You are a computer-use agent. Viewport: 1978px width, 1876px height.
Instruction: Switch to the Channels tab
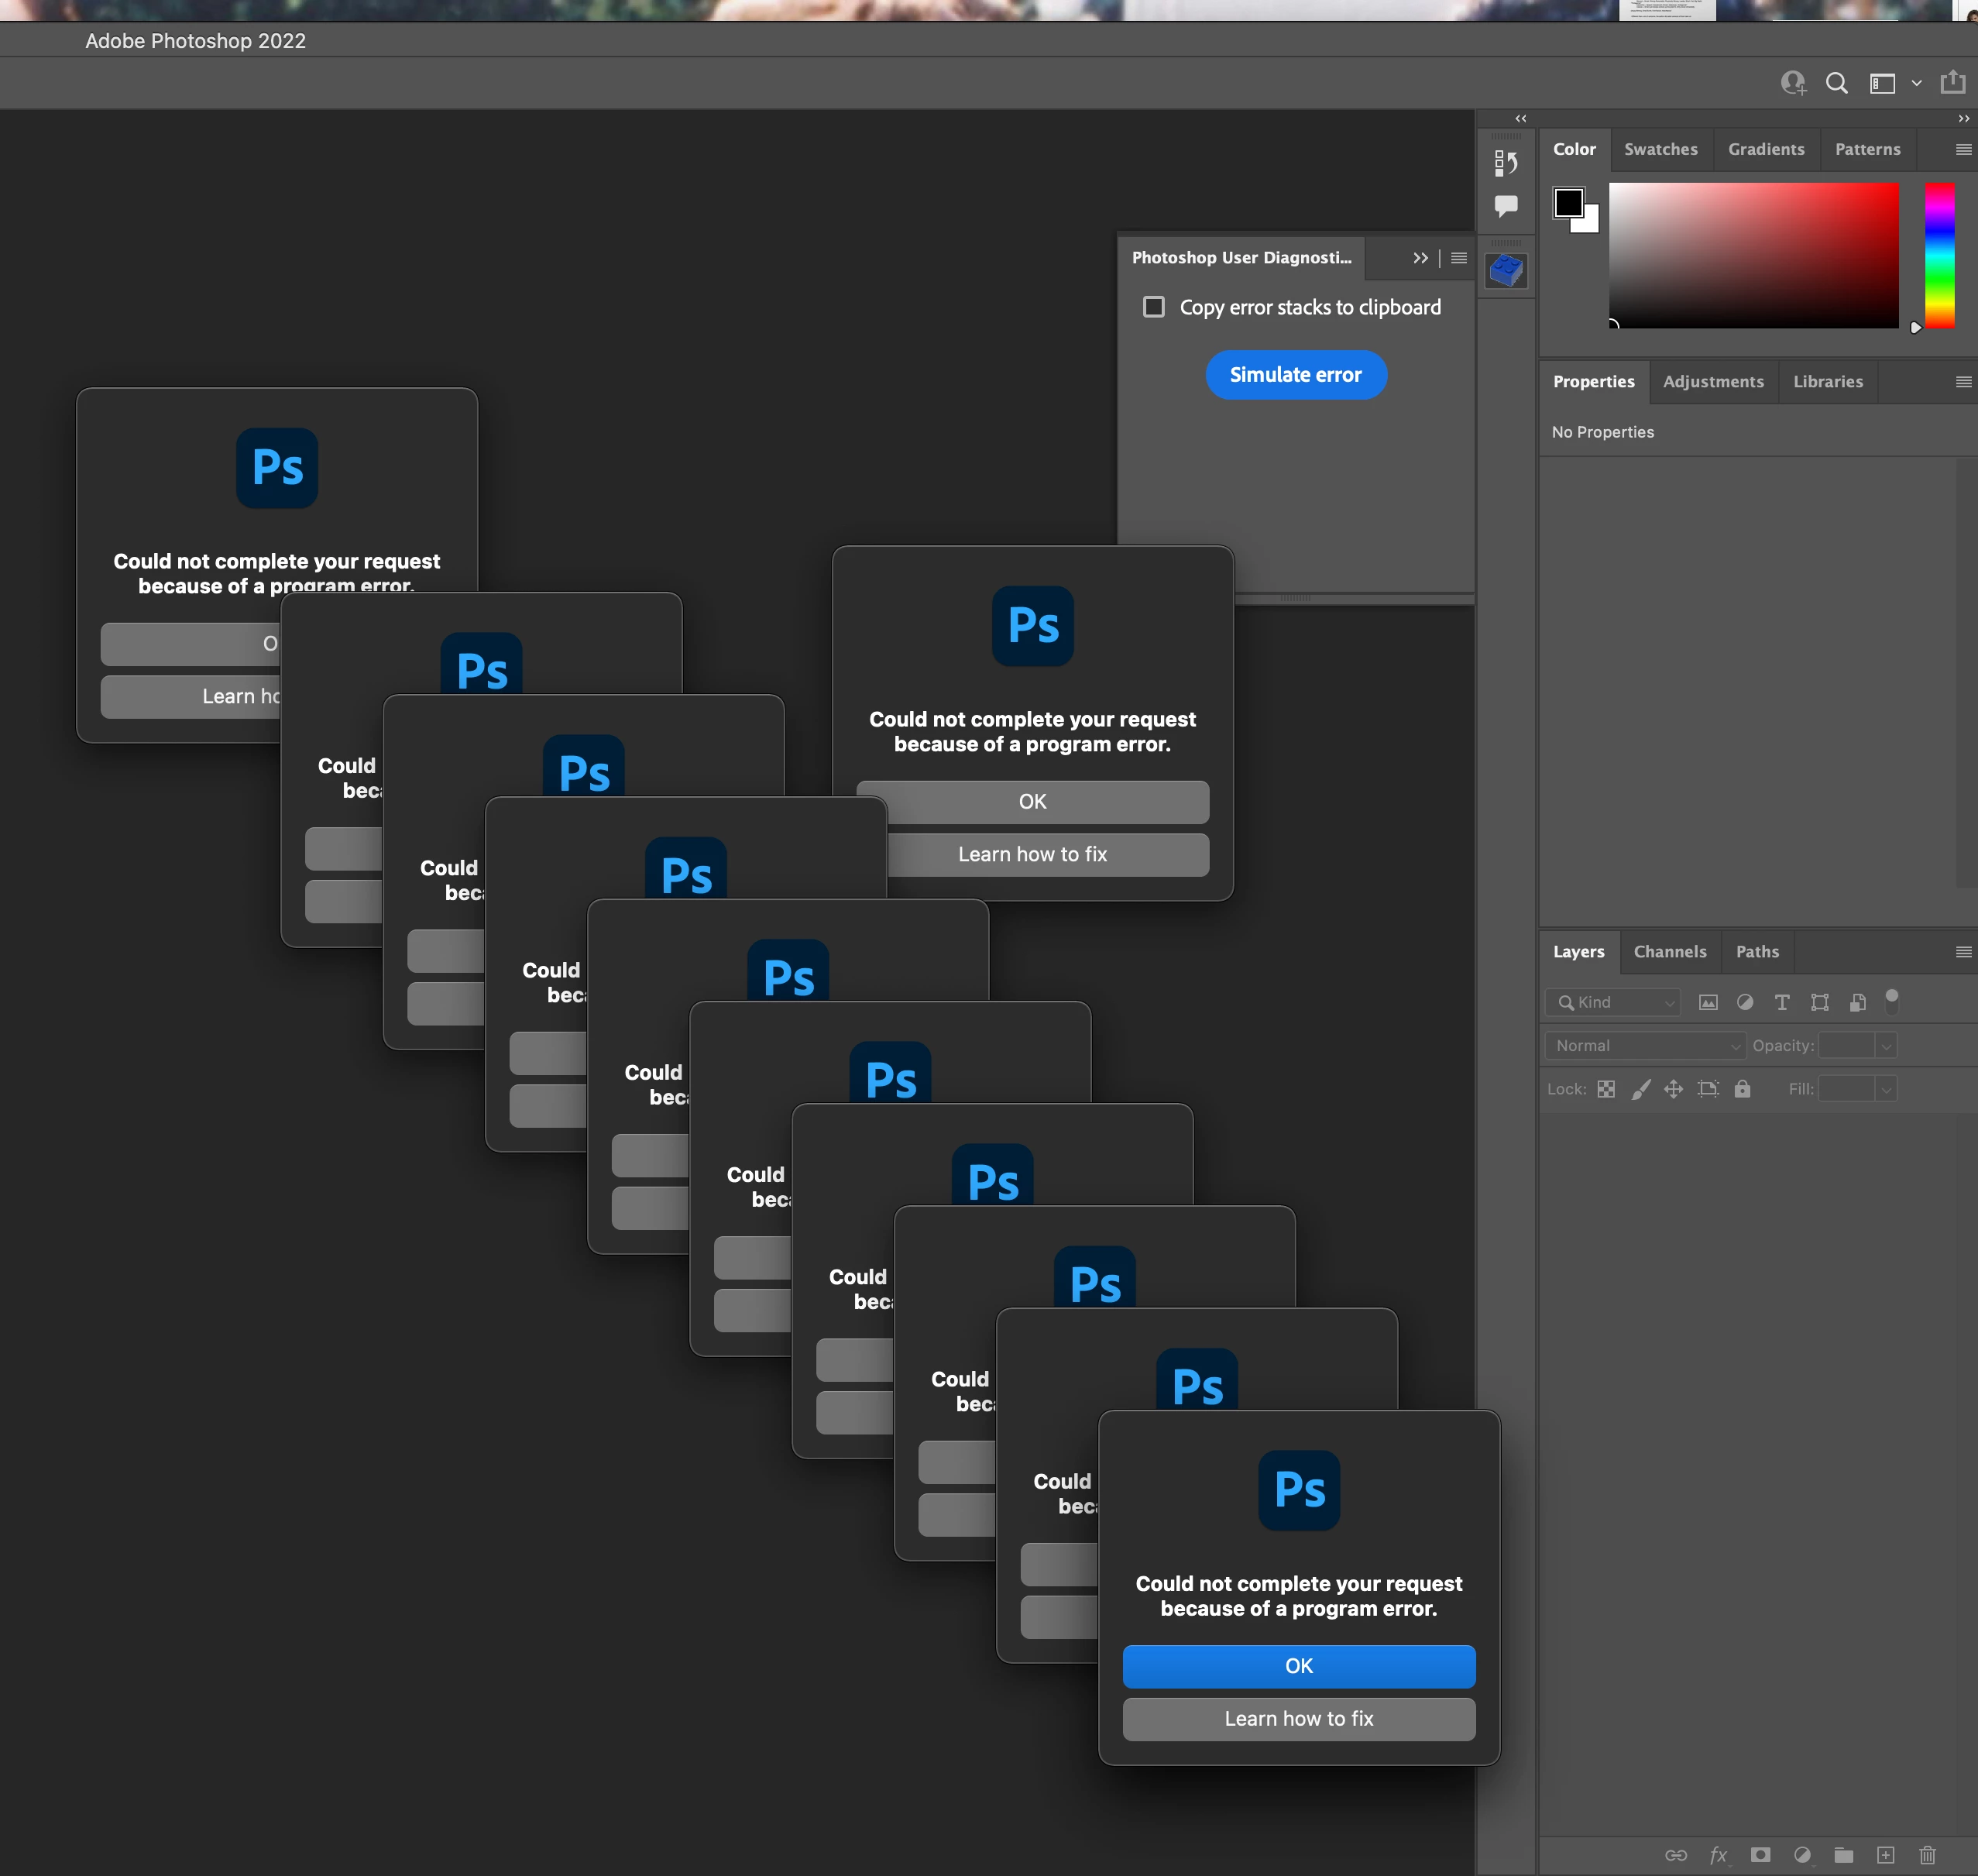coord(1669,951)
